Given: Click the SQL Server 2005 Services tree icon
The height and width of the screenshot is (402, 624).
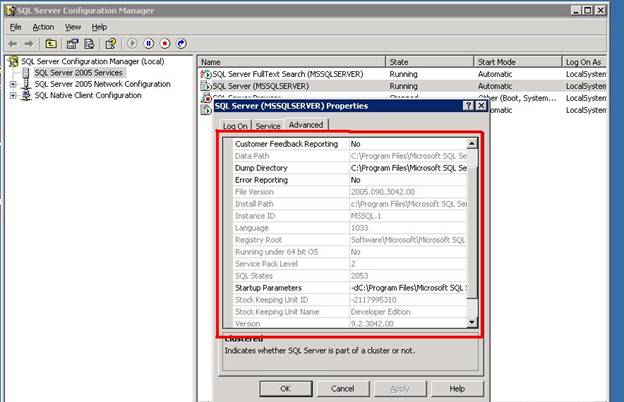Looking at the screenshot, I should tap(26, 73).
